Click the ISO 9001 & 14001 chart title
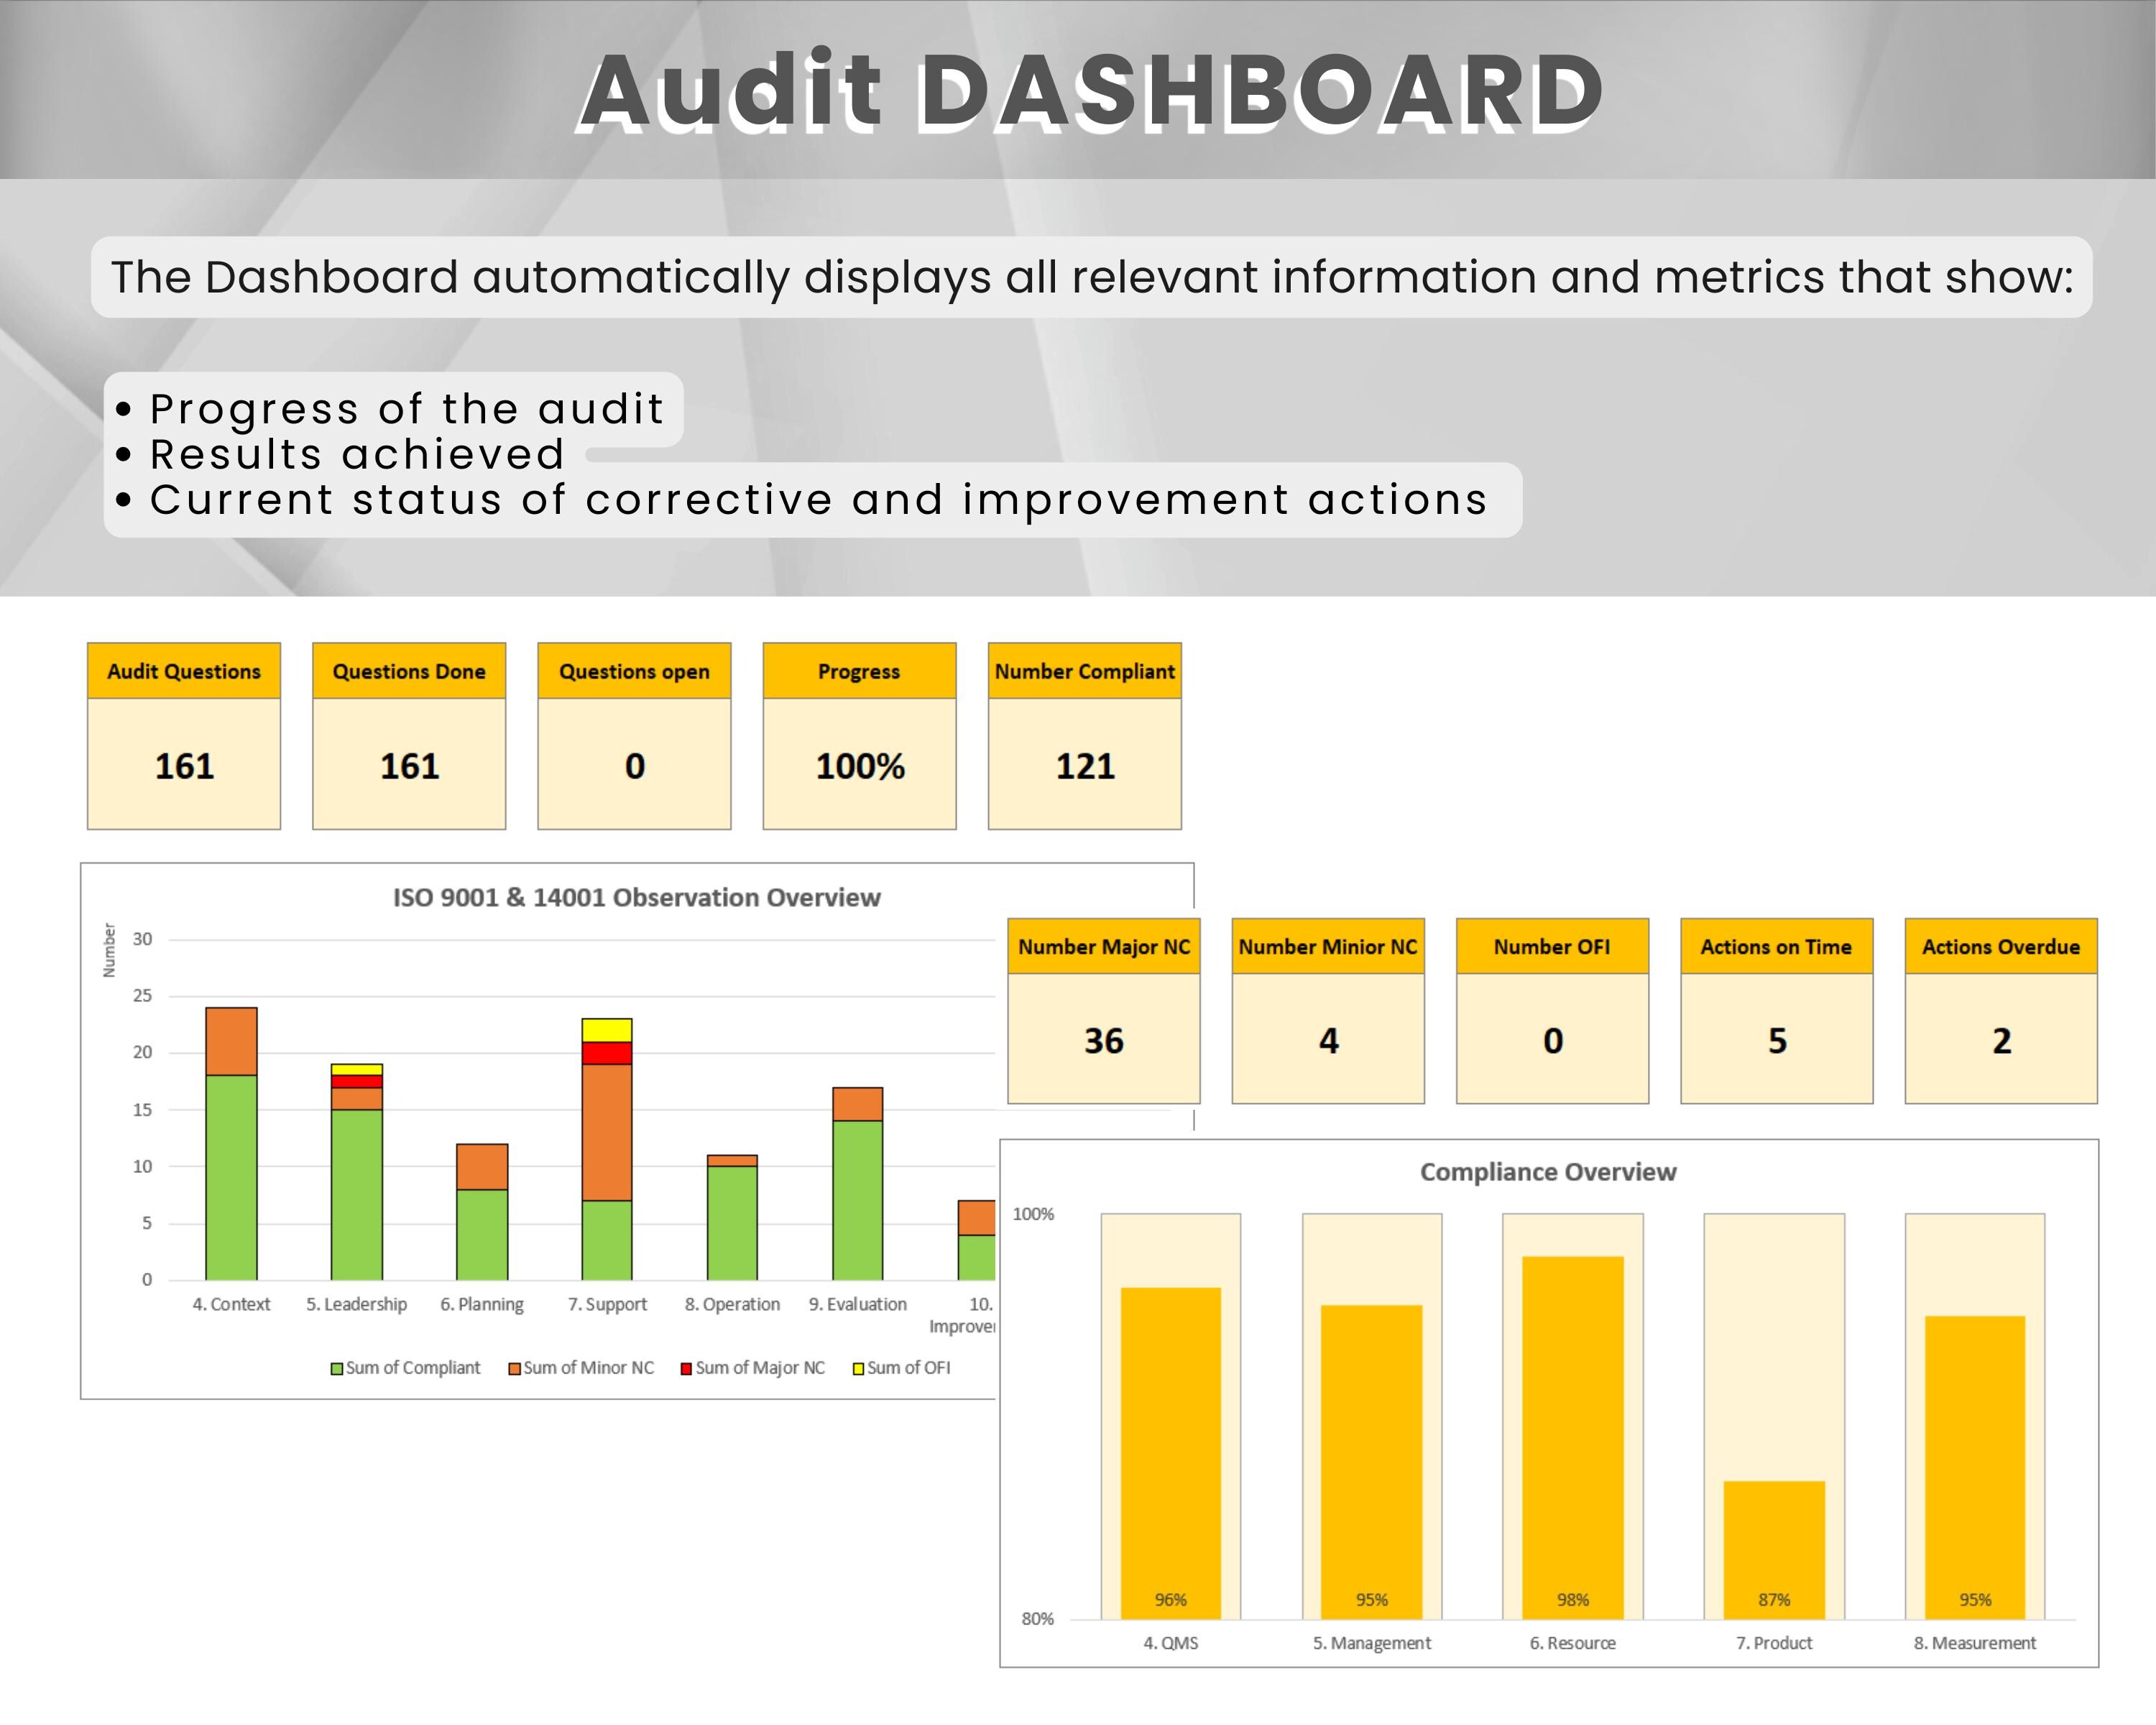The image size is (2156, 1725). click(637, 898)
